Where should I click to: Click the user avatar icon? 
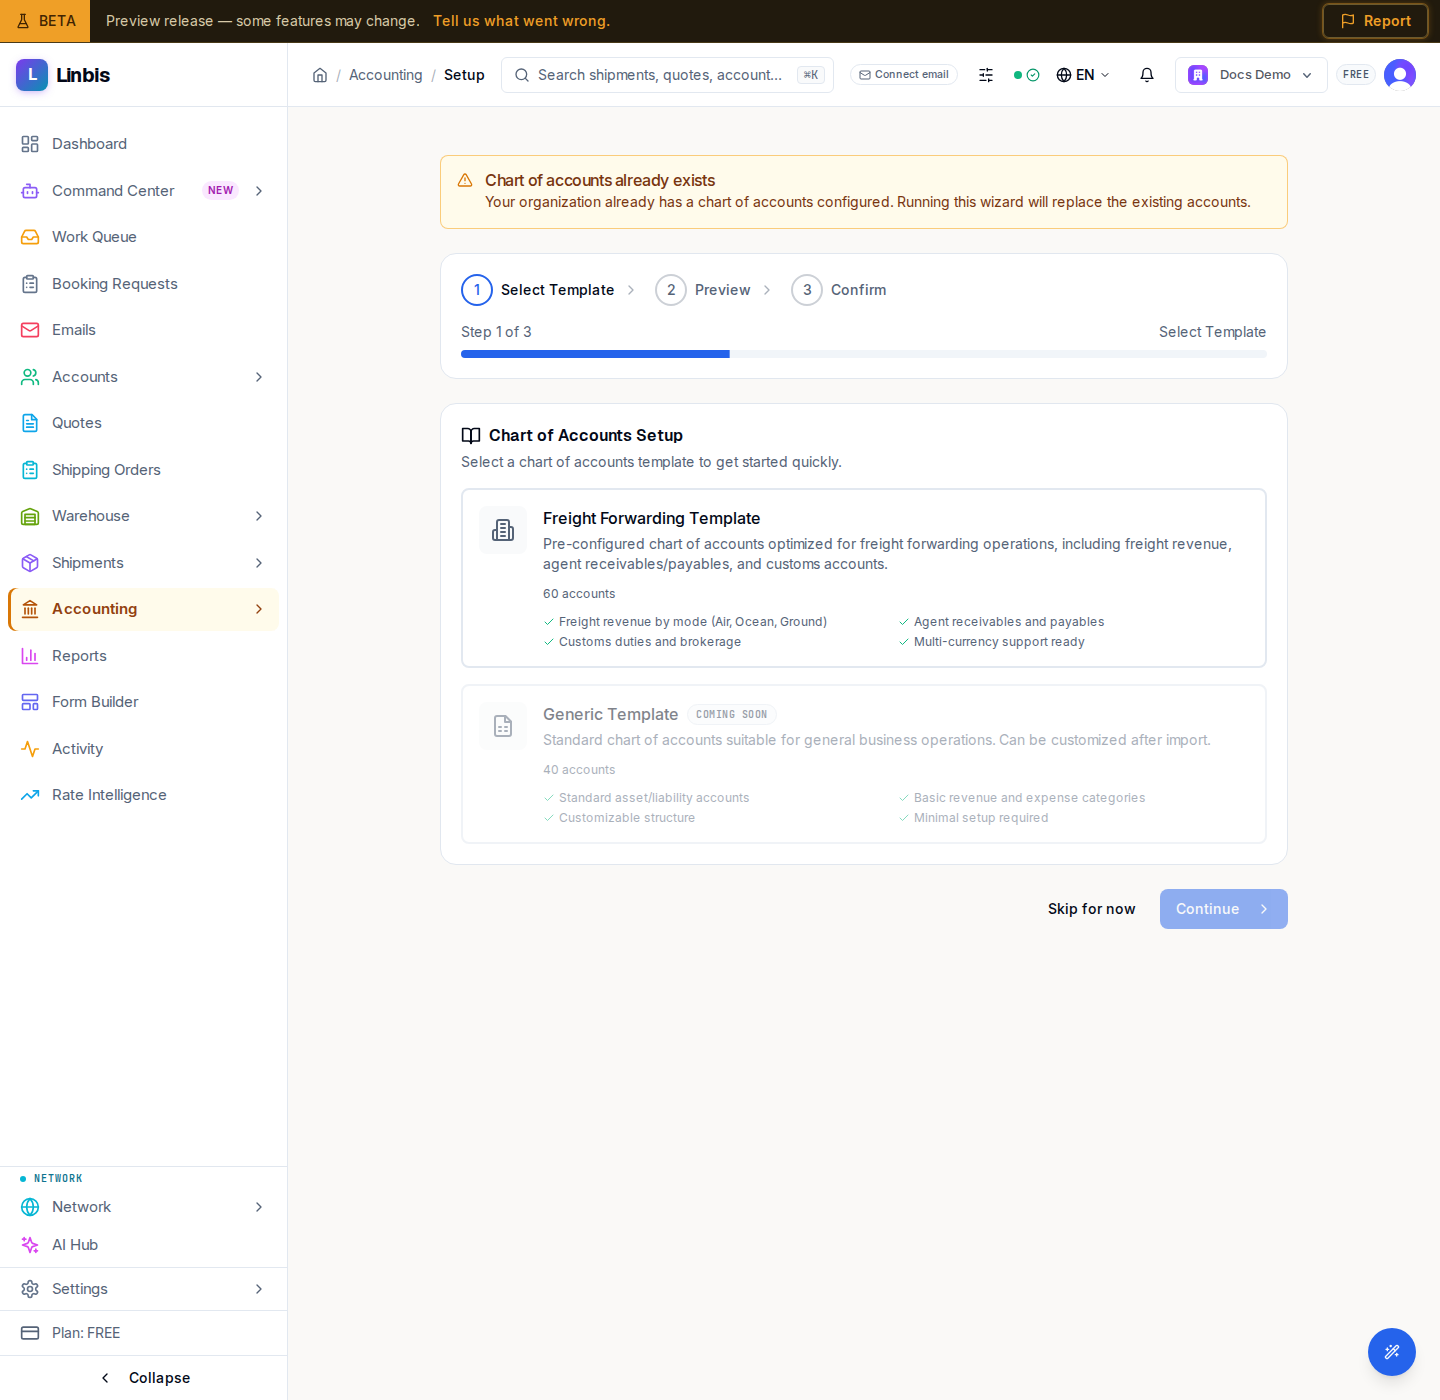click(1400, 75)
